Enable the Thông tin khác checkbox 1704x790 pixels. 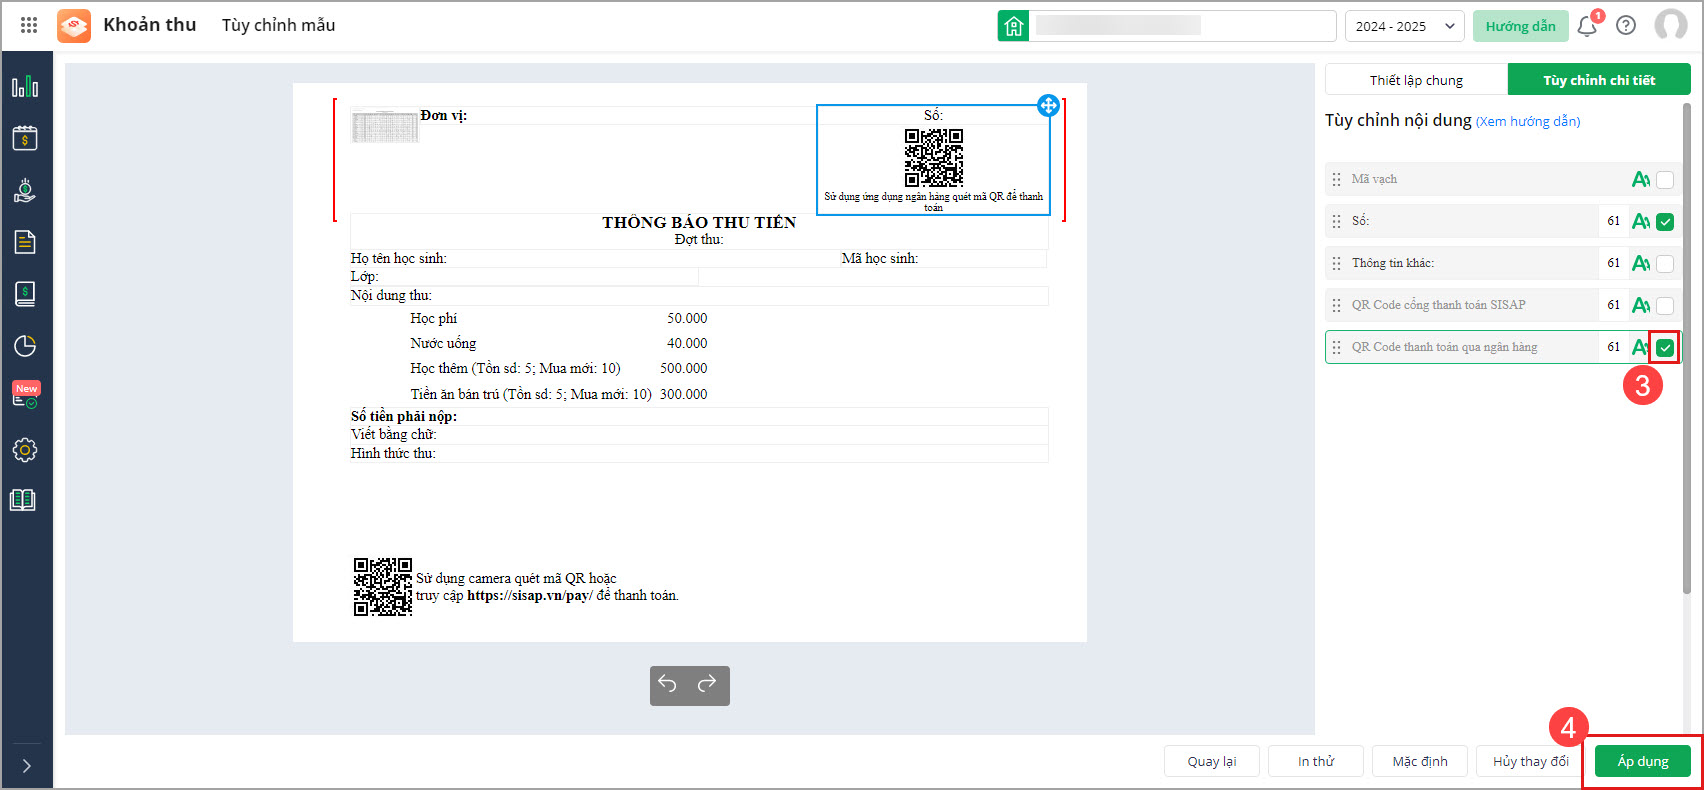[1665, 264]
